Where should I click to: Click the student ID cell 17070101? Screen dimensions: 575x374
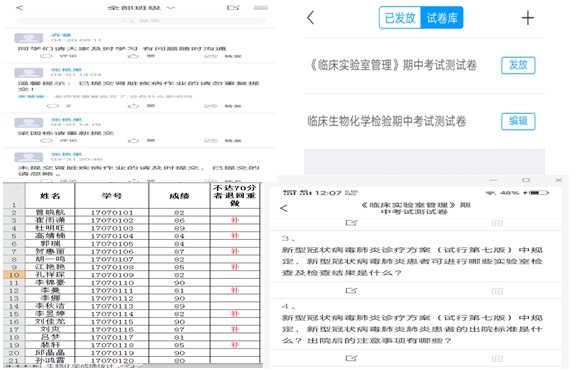[x=112, y=213]
